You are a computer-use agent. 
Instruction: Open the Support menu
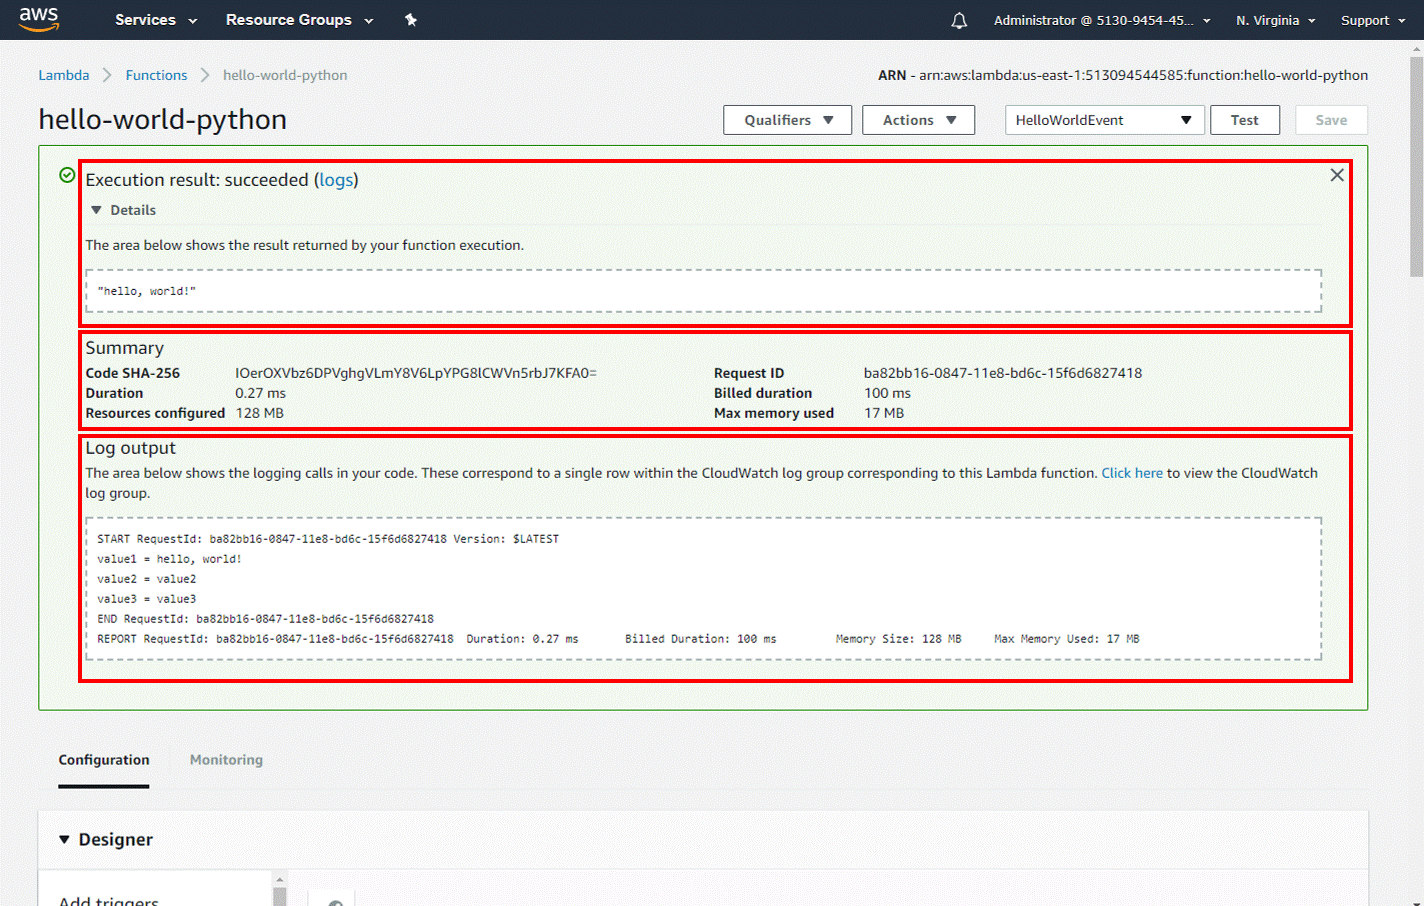click(1373, 20)
